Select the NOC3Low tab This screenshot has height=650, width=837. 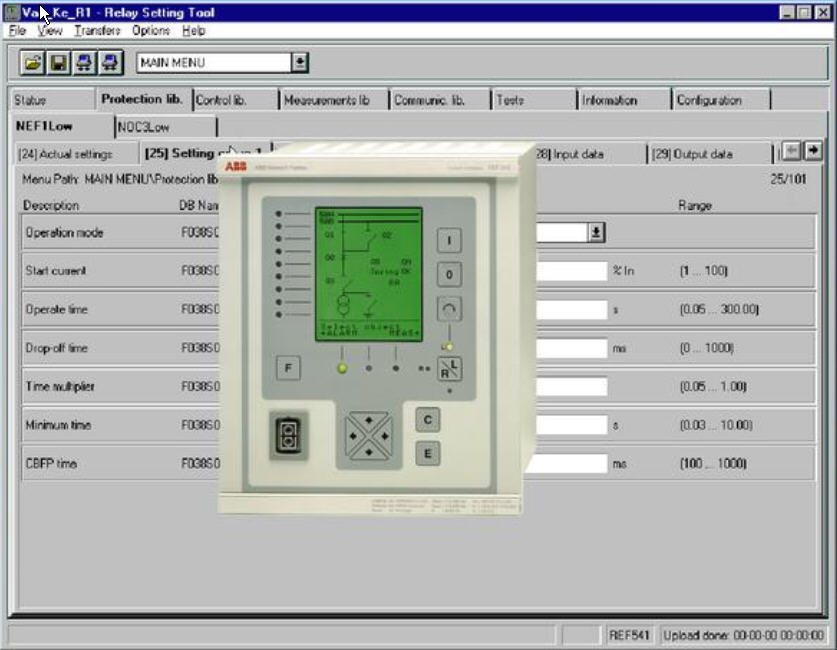[x=165, y=127]
